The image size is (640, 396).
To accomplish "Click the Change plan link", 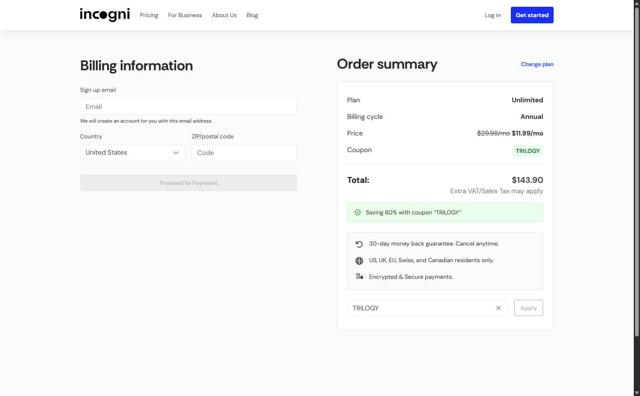I will (537, 64).
